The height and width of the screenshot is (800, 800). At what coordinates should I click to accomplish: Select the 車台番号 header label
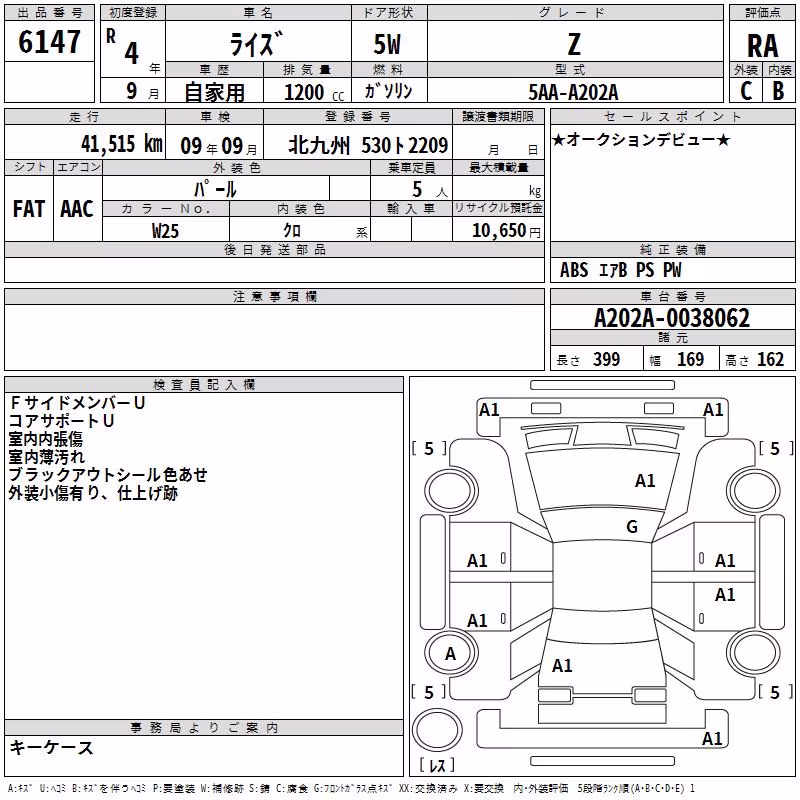tap(673, 296)
